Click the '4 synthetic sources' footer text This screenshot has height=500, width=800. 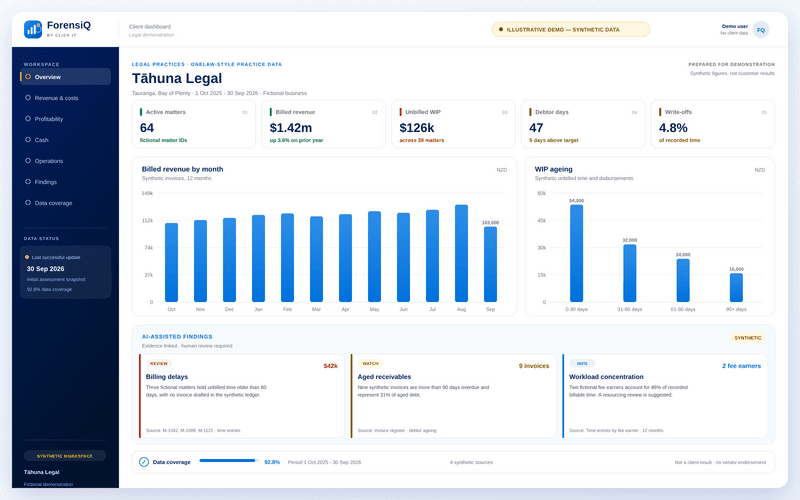(471, 462)
